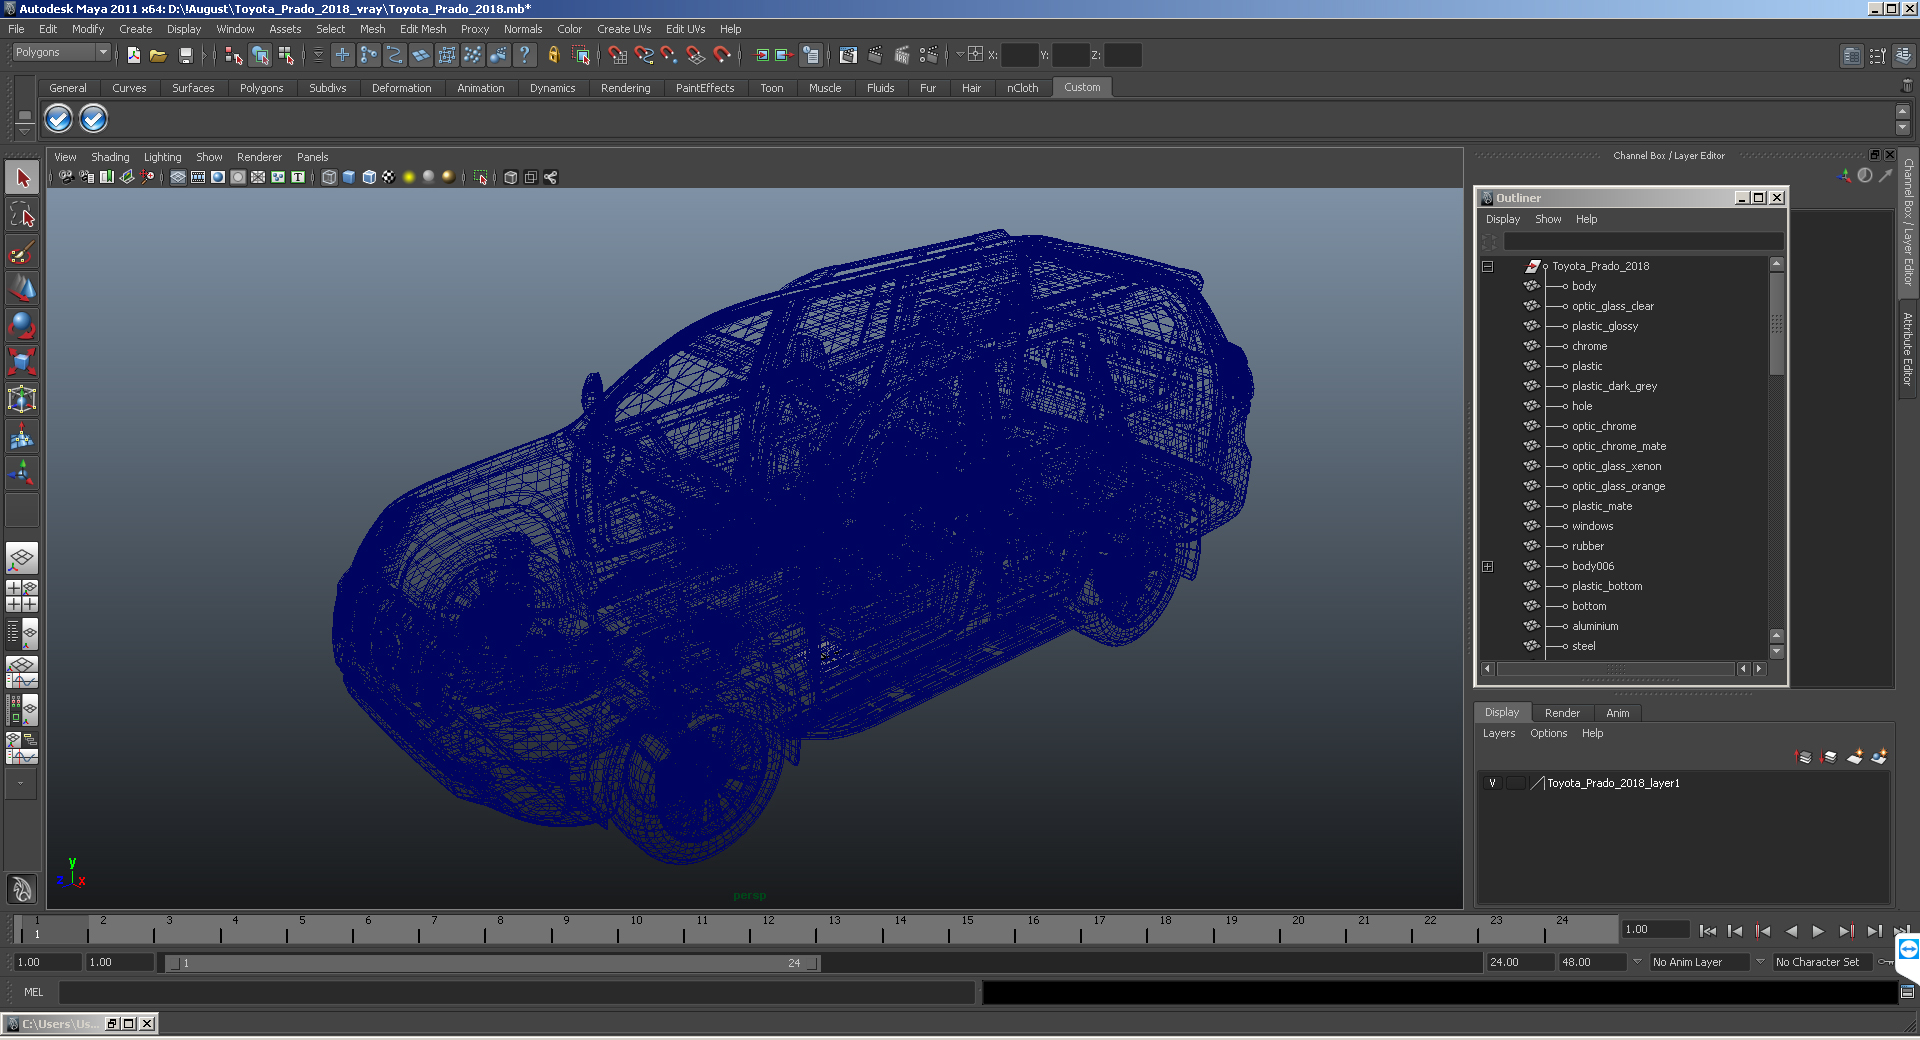Collapse the Toyota_Prado_2018 group in Outliner
The image size is (1920, 1040).
pos(1487,267)
